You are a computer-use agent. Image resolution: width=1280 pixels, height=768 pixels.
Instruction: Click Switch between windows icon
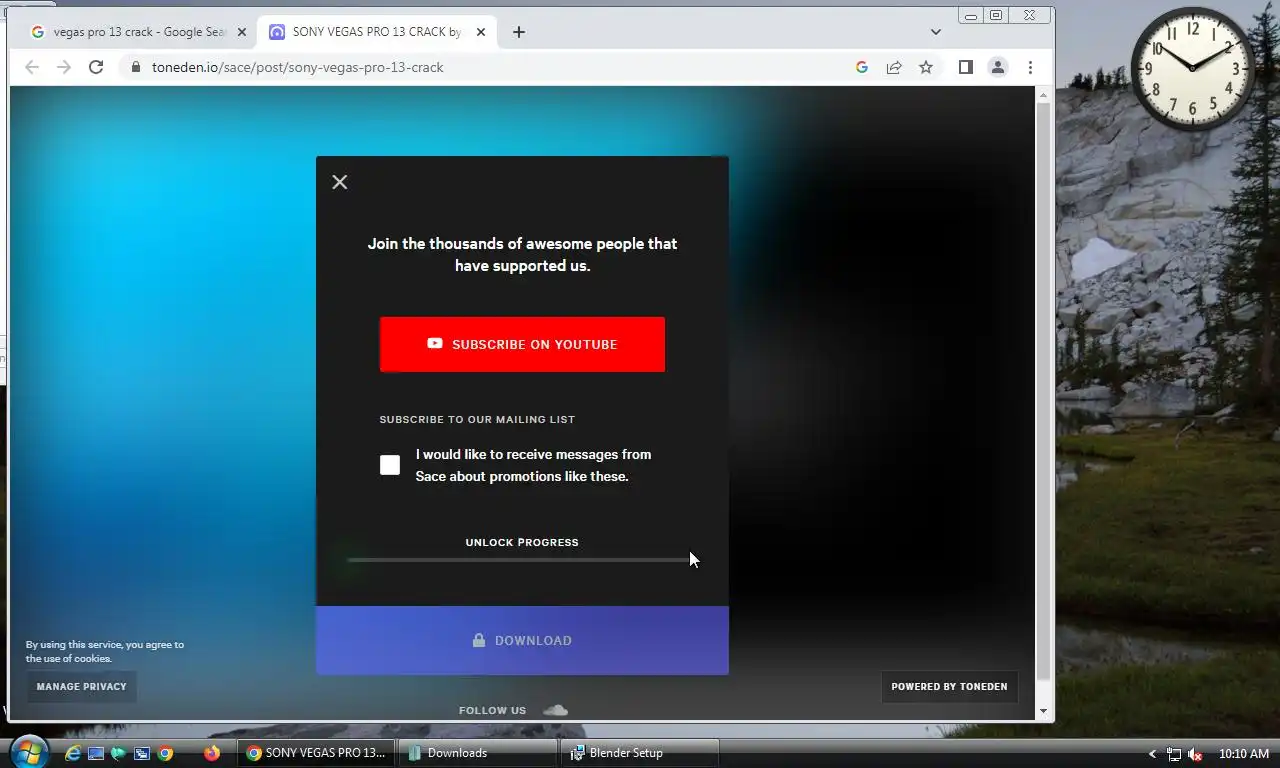point(142,753)
